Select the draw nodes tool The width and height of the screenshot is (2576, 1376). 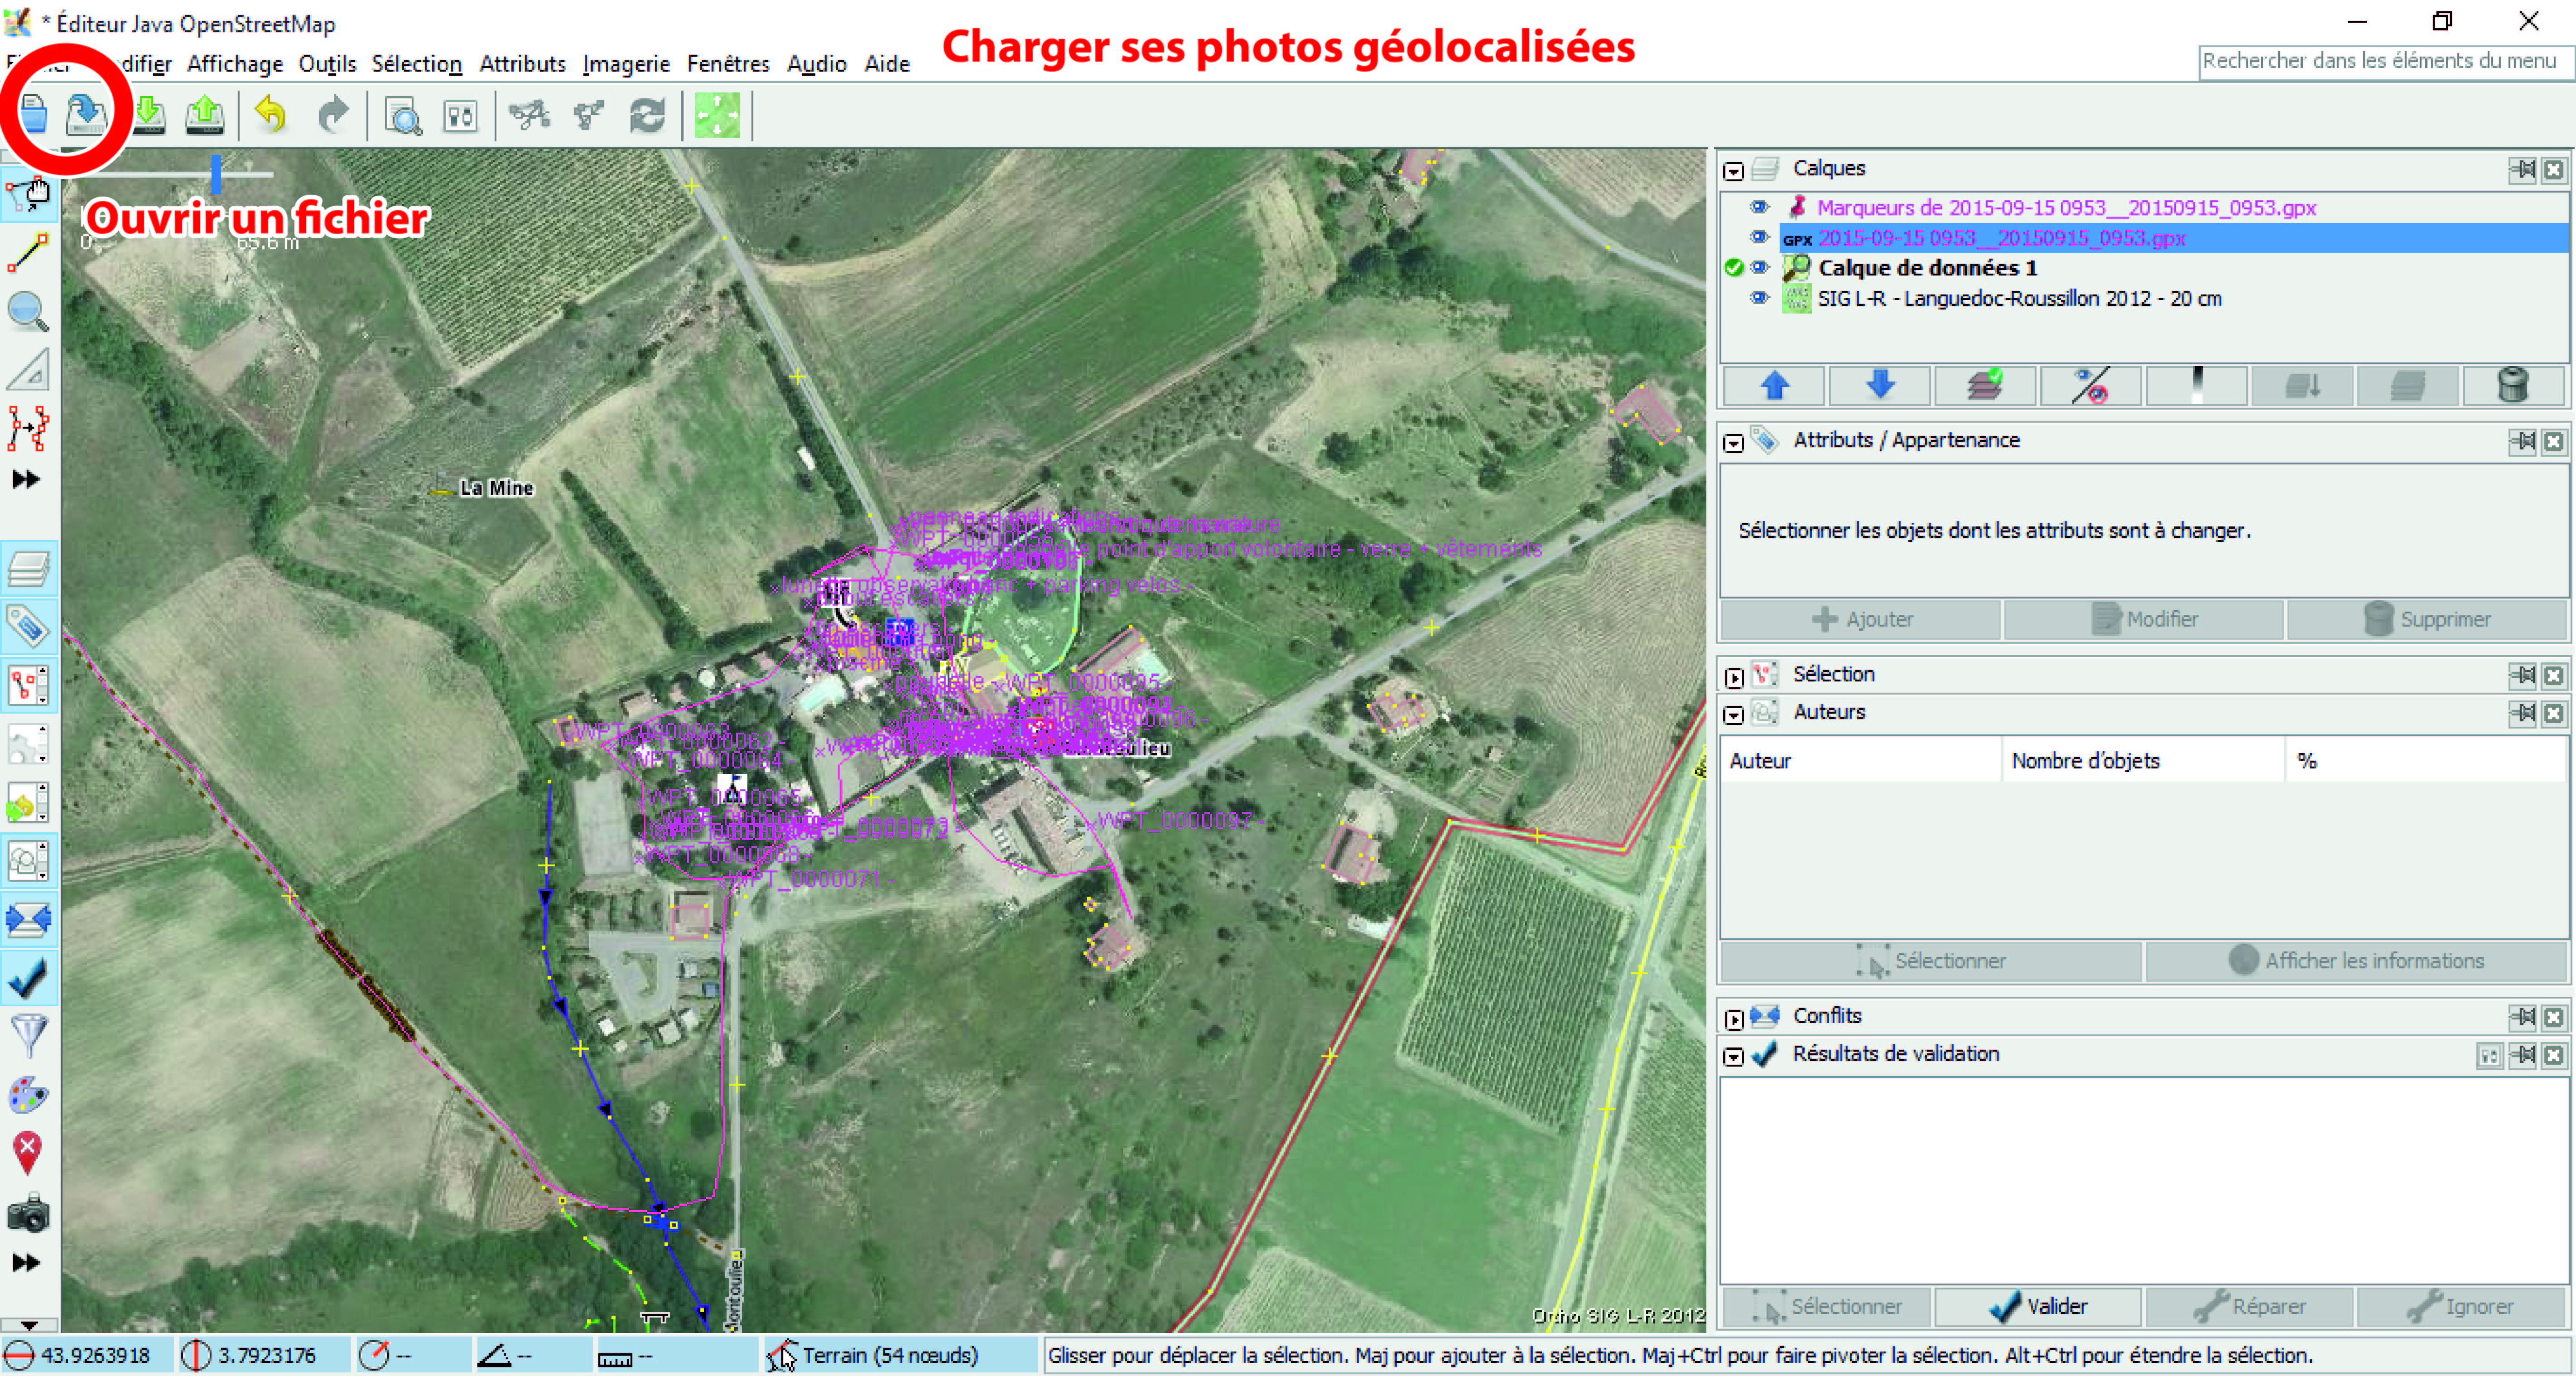[28, 252]
